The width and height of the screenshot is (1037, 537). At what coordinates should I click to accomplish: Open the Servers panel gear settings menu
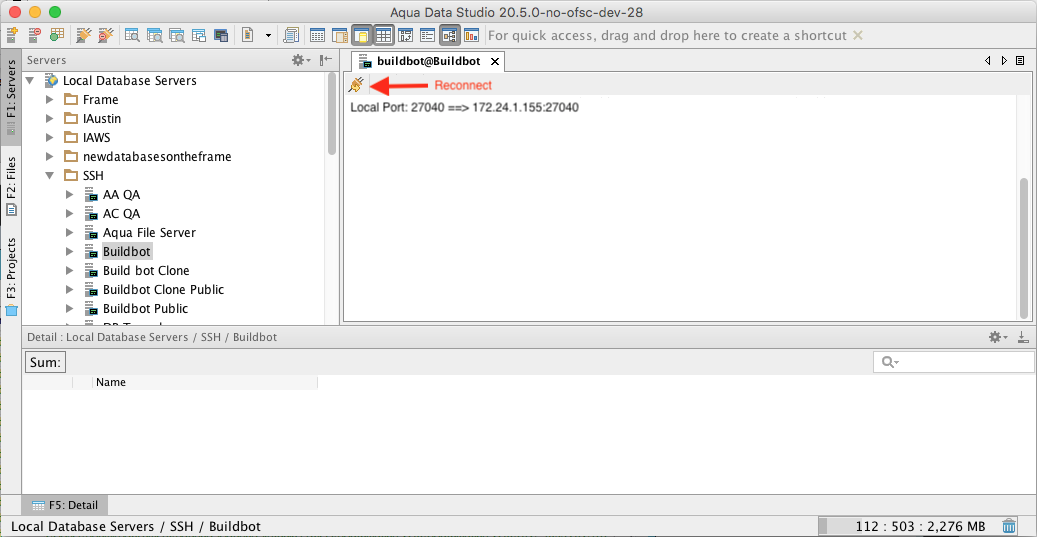301,60
